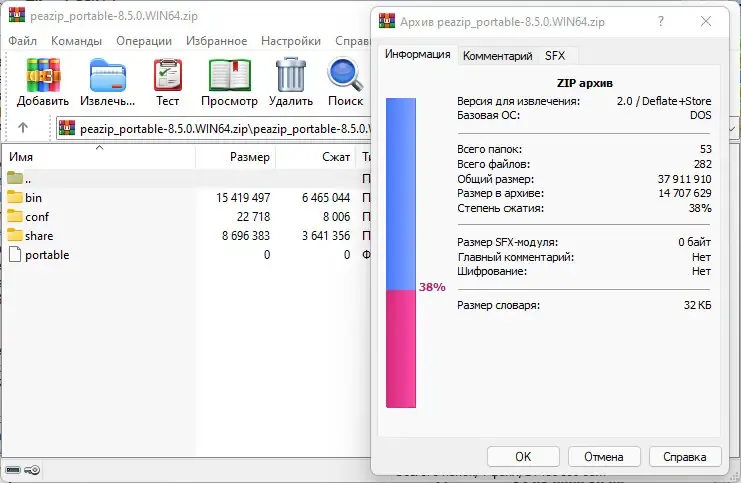Sort by the Имя column header

99,157
